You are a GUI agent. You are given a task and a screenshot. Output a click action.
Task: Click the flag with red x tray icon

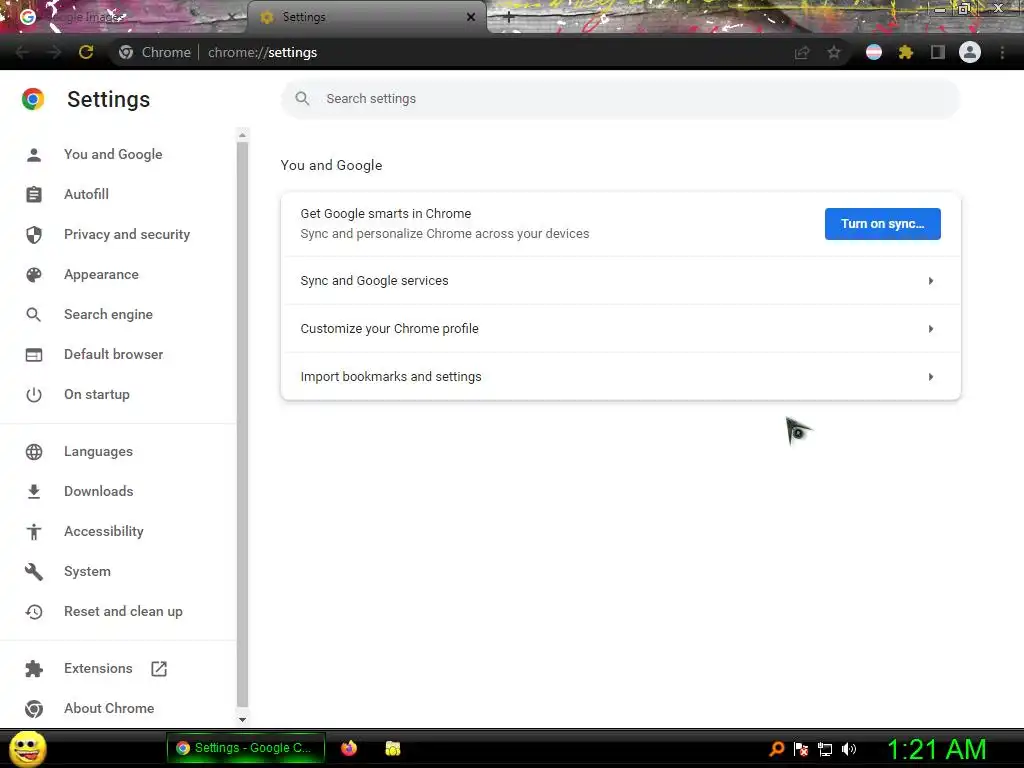[801, 749]
